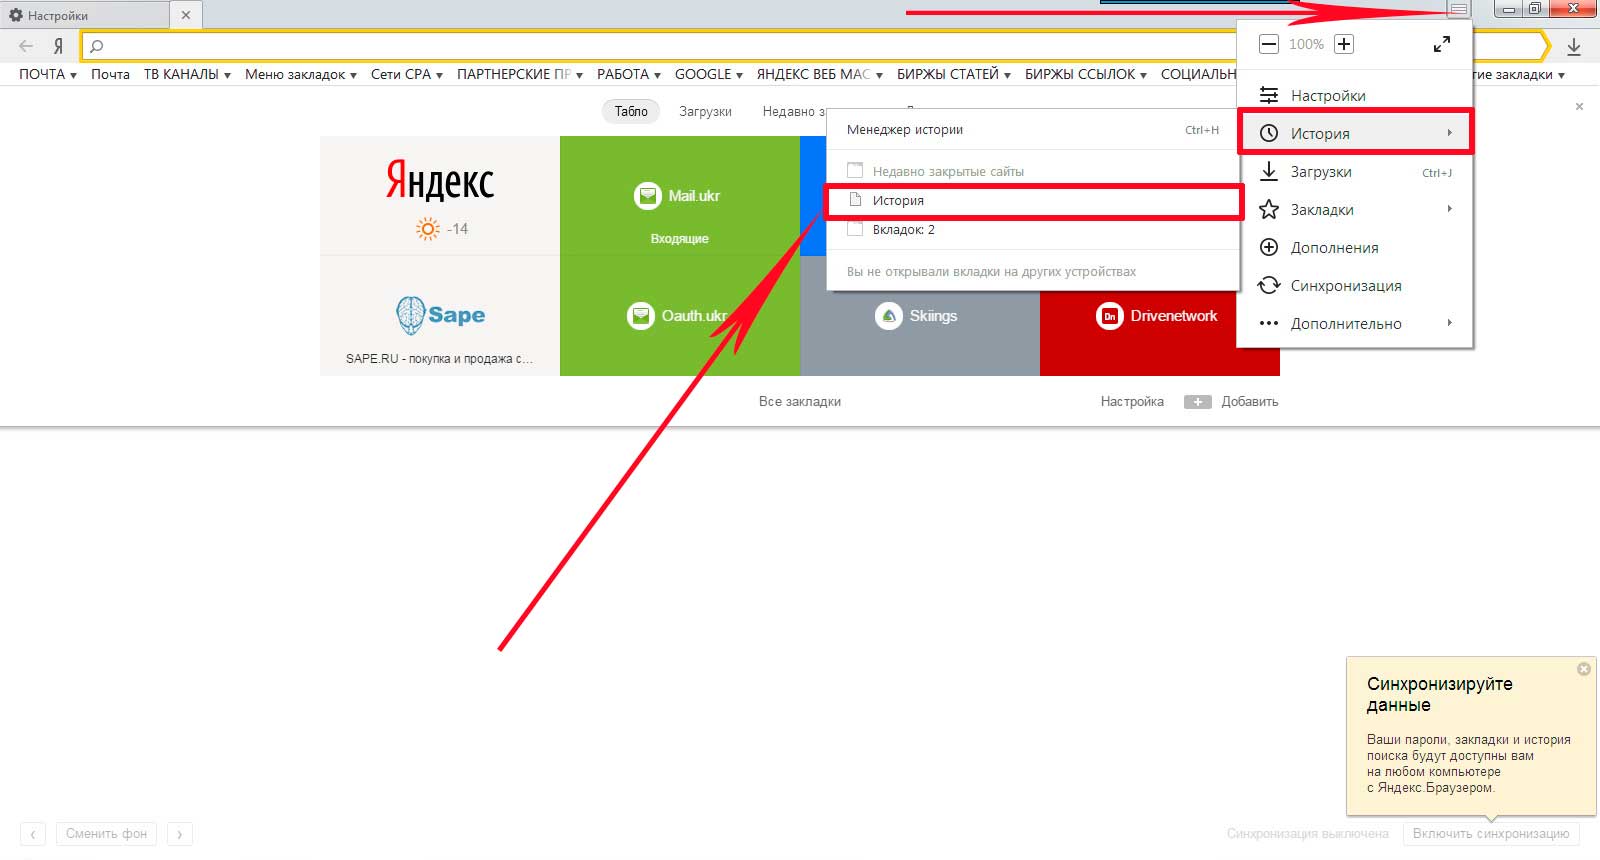Viewport: 1600px width, 860px height.
Task: Close the Настройки browser tab
Action: 186,15
